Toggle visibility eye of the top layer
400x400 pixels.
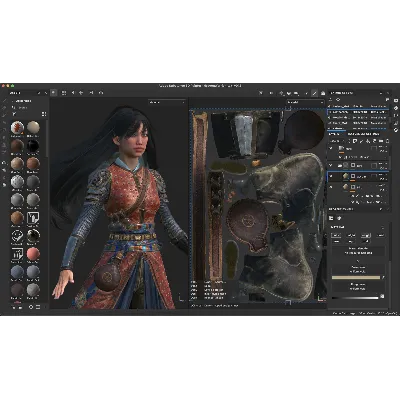[x=331, y=149]
